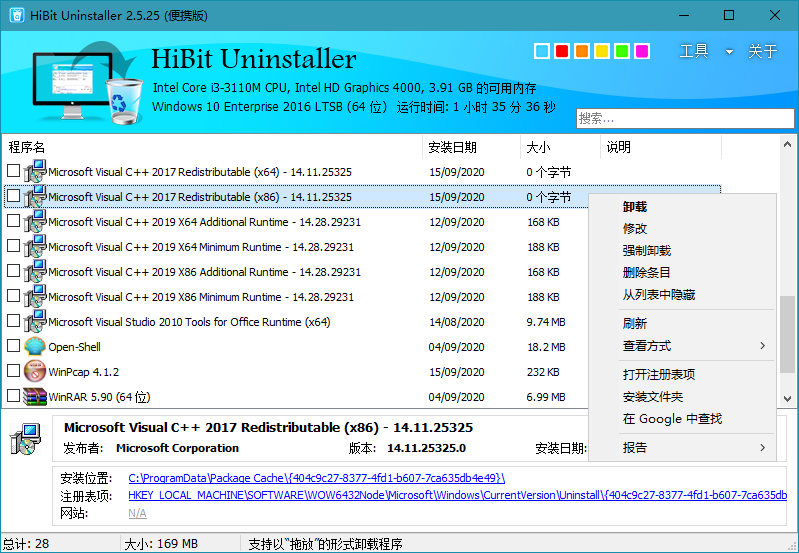This screenshot has width=799, height=553.
Task: Click the icon of 2019 X64 Minimum Runtime
Action: [x=35, y=246]
